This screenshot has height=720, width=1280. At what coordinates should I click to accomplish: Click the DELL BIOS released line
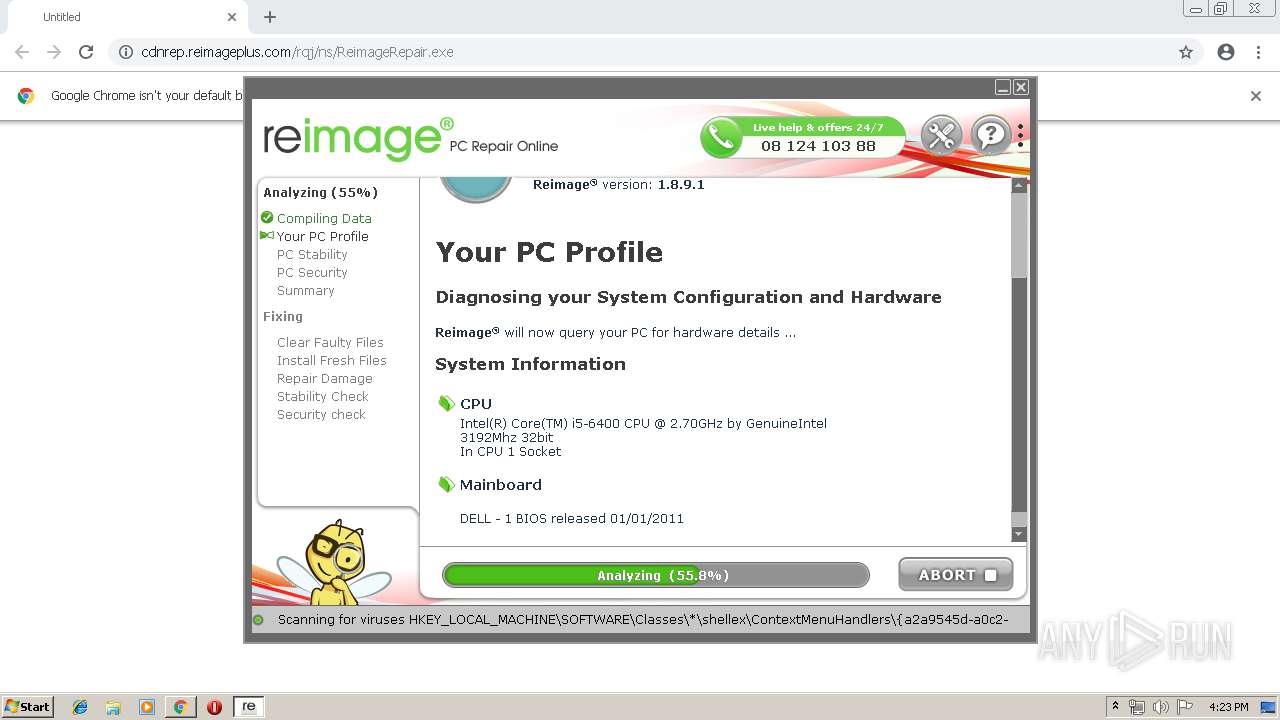tap(572, 518)
